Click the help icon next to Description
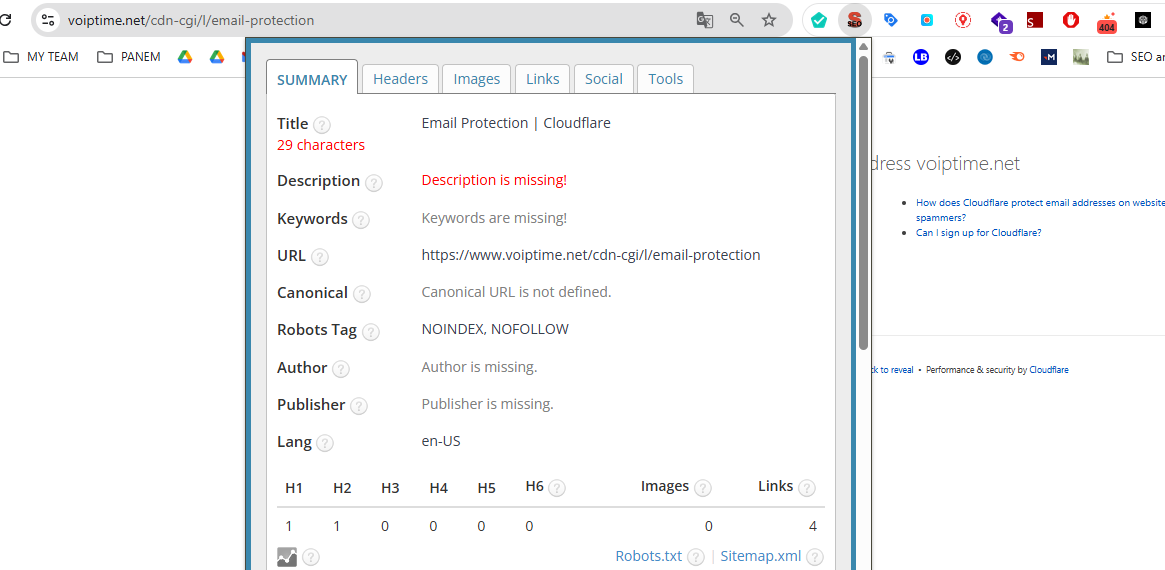 (x=374, y=183)
